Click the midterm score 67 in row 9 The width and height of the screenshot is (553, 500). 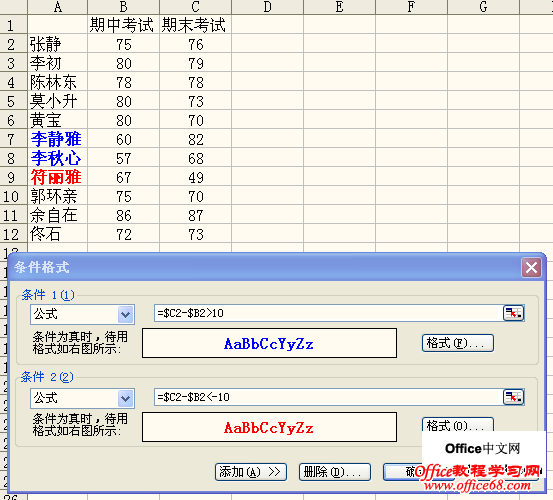[123, 177]
